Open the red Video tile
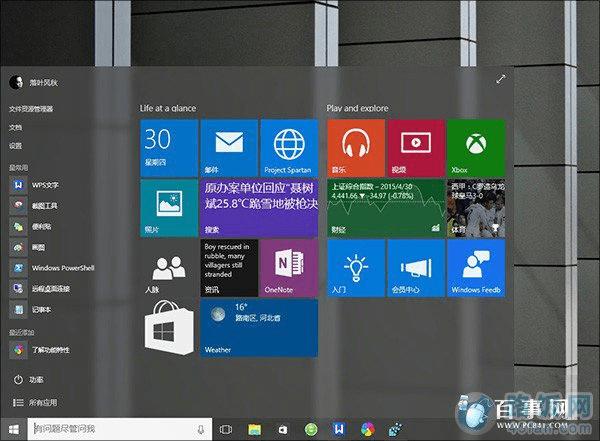The height and width of the screenshot is (441, 600). (x=416, y=148)
